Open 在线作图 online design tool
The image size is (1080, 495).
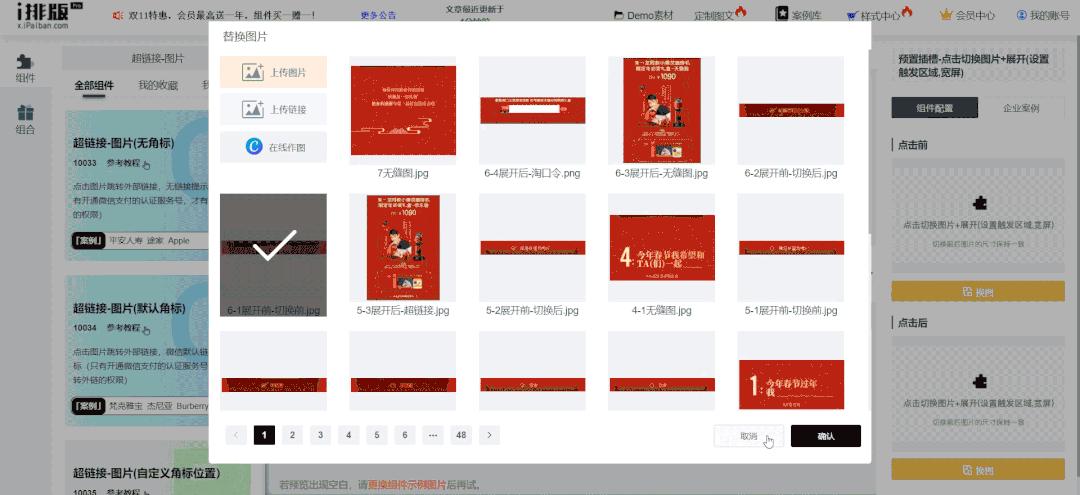[x=273, y=147]
